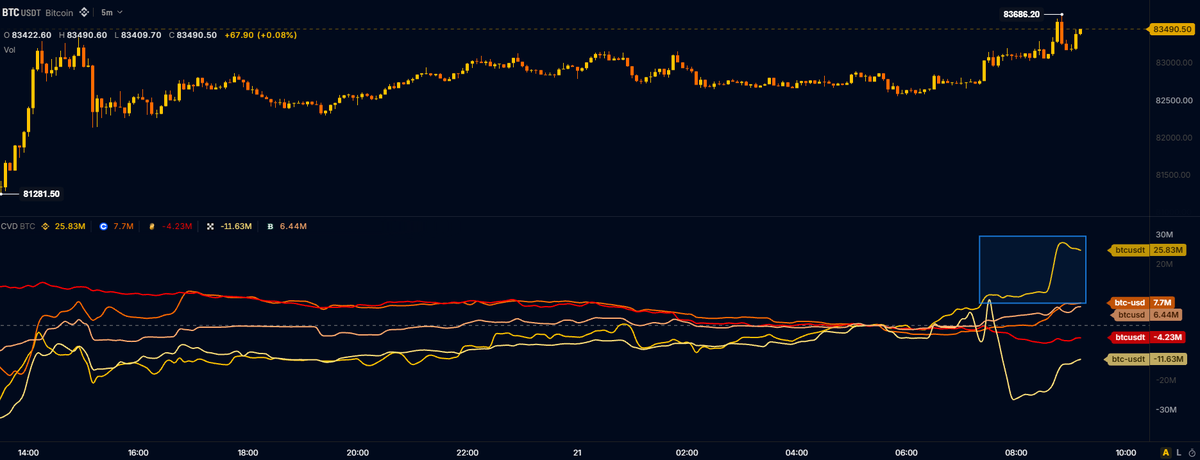
Task: Click the low price value 83409.70
Action: click(x=141, y=35)
